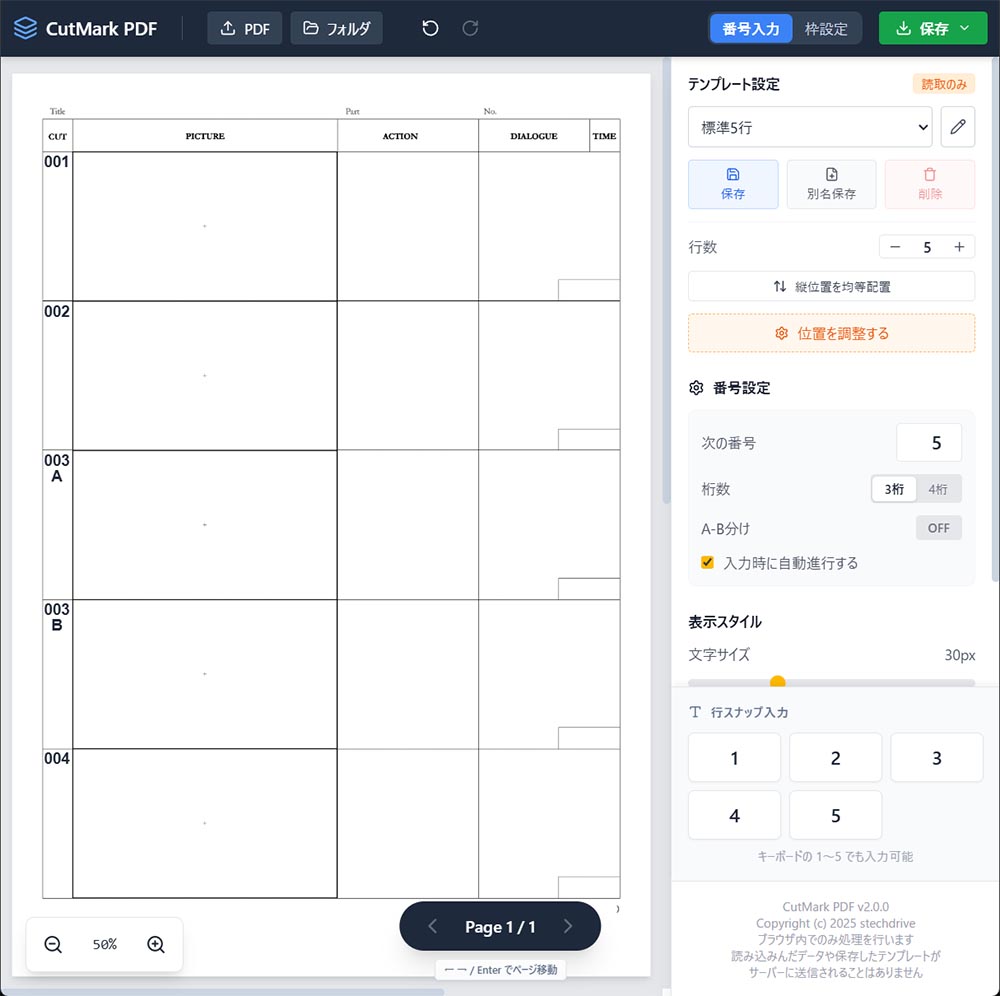
Task: Select 4桁 digit option
Action: click(938, 489)
